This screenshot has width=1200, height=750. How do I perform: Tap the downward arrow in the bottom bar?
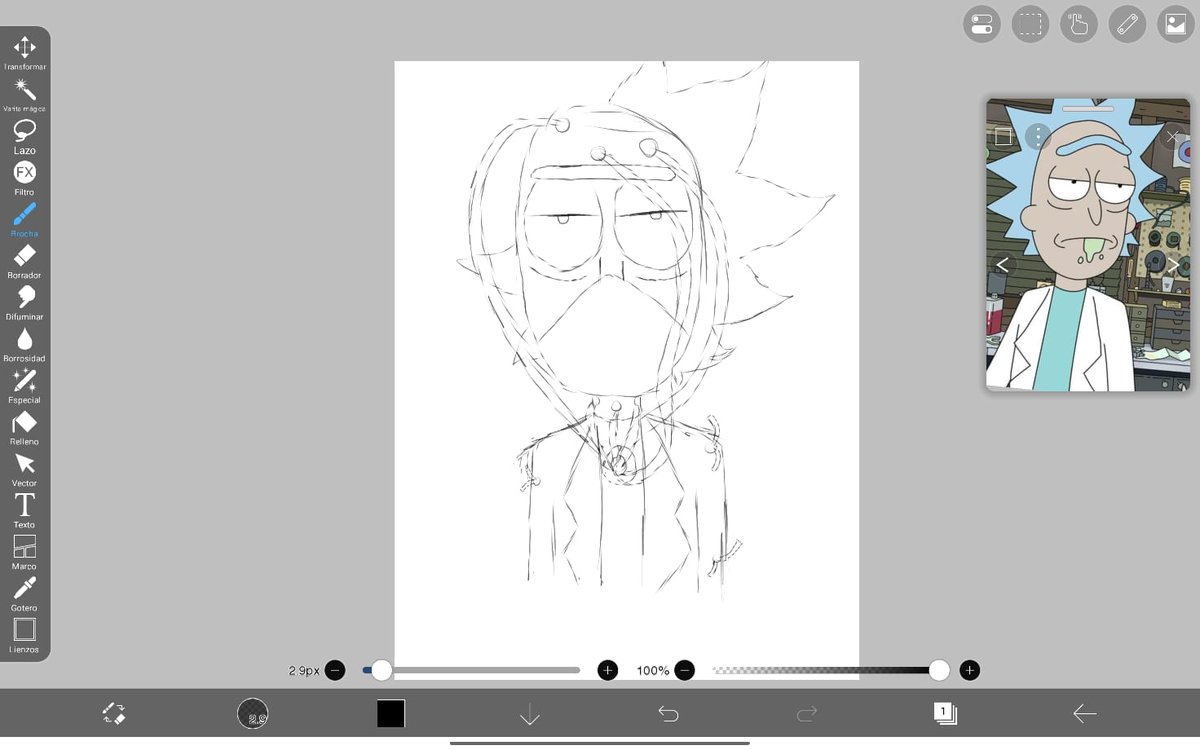(530, 713)
